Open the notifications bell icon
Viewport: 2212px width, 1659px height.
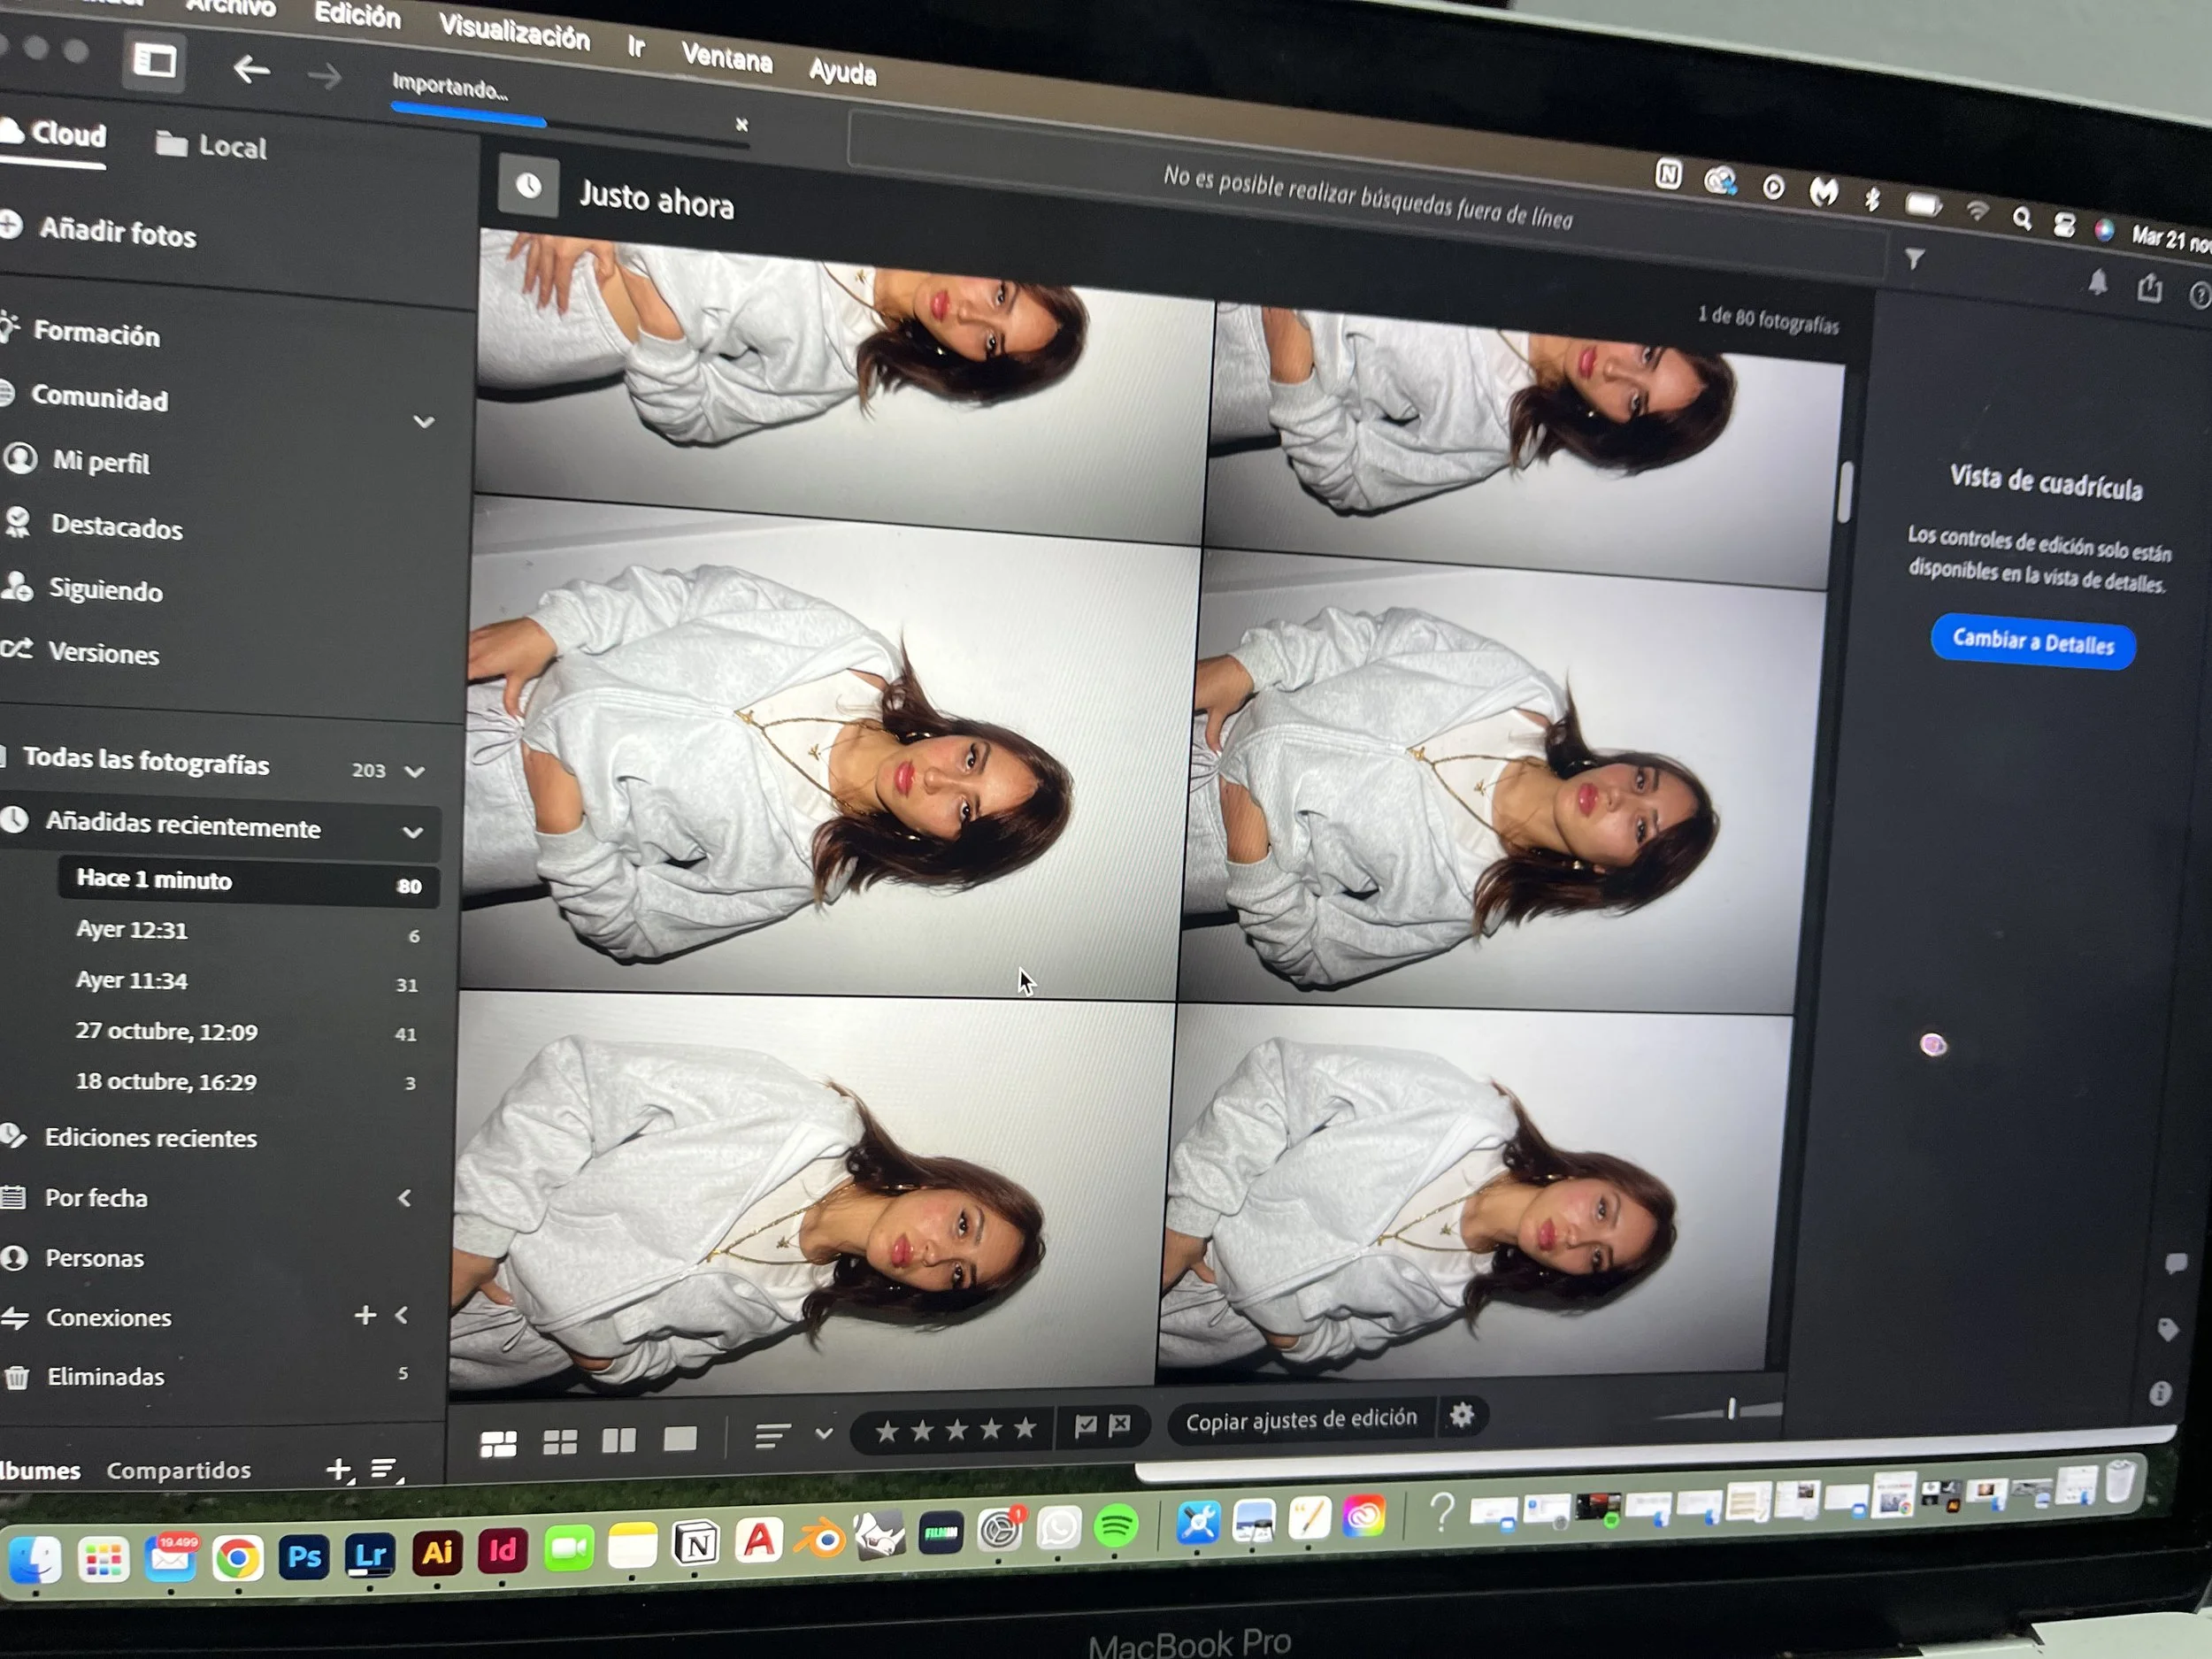2098,283
